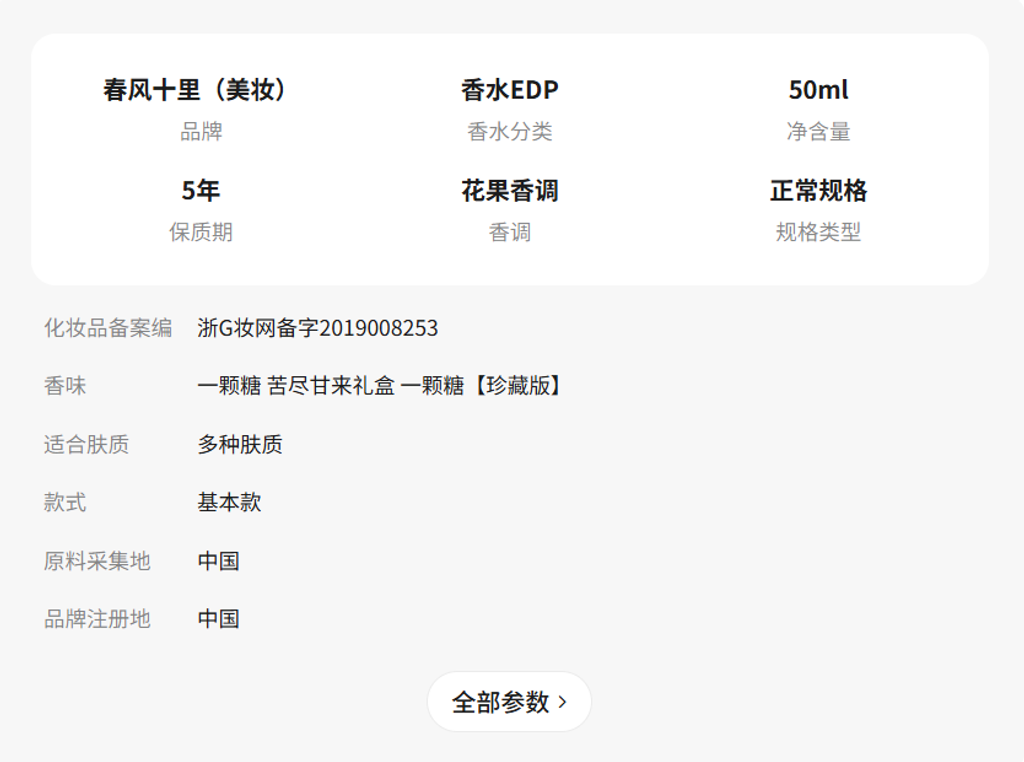The height and width of the screenshot is (762, 1024).
Task: Click the 5年 shelf life value
Action: pos(200,190)
